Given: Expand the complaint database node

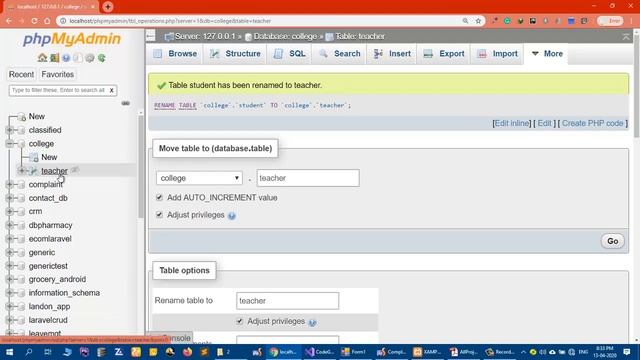Looking at the screenshot, I should pyautogui.click(x=9, y=184).
